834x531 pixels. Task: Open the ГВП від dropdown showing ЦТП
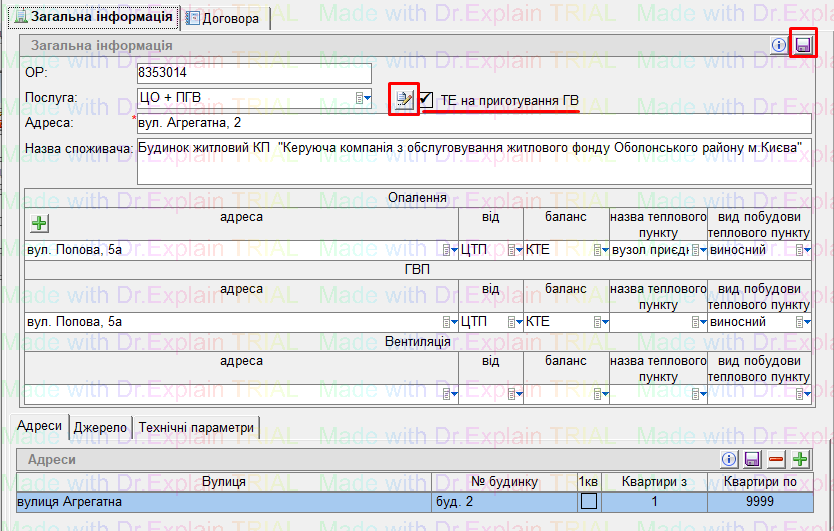(x=514, y=322)
